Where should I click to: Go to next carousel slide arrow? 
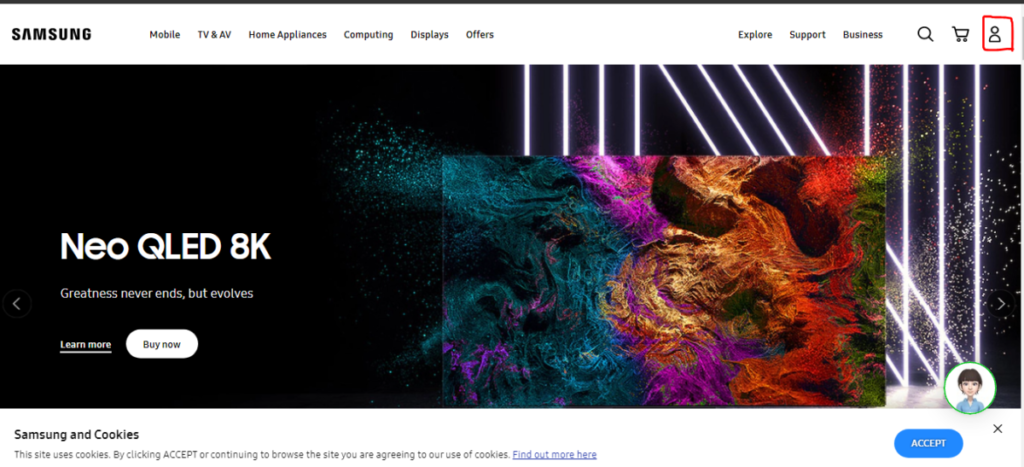pos(1000,303)
